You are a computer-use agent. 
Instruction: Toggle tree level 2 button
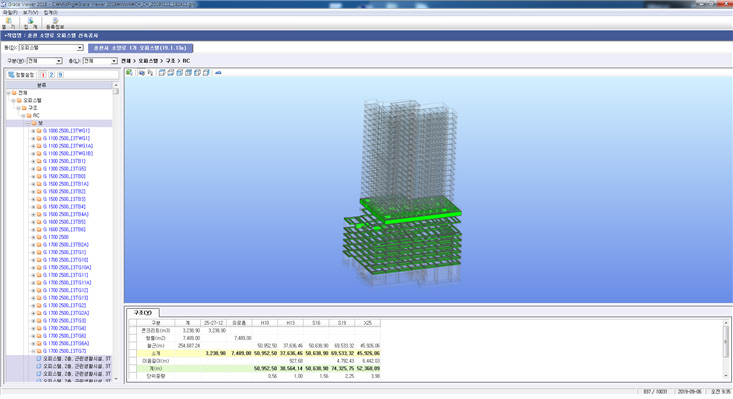coord(51,75)
